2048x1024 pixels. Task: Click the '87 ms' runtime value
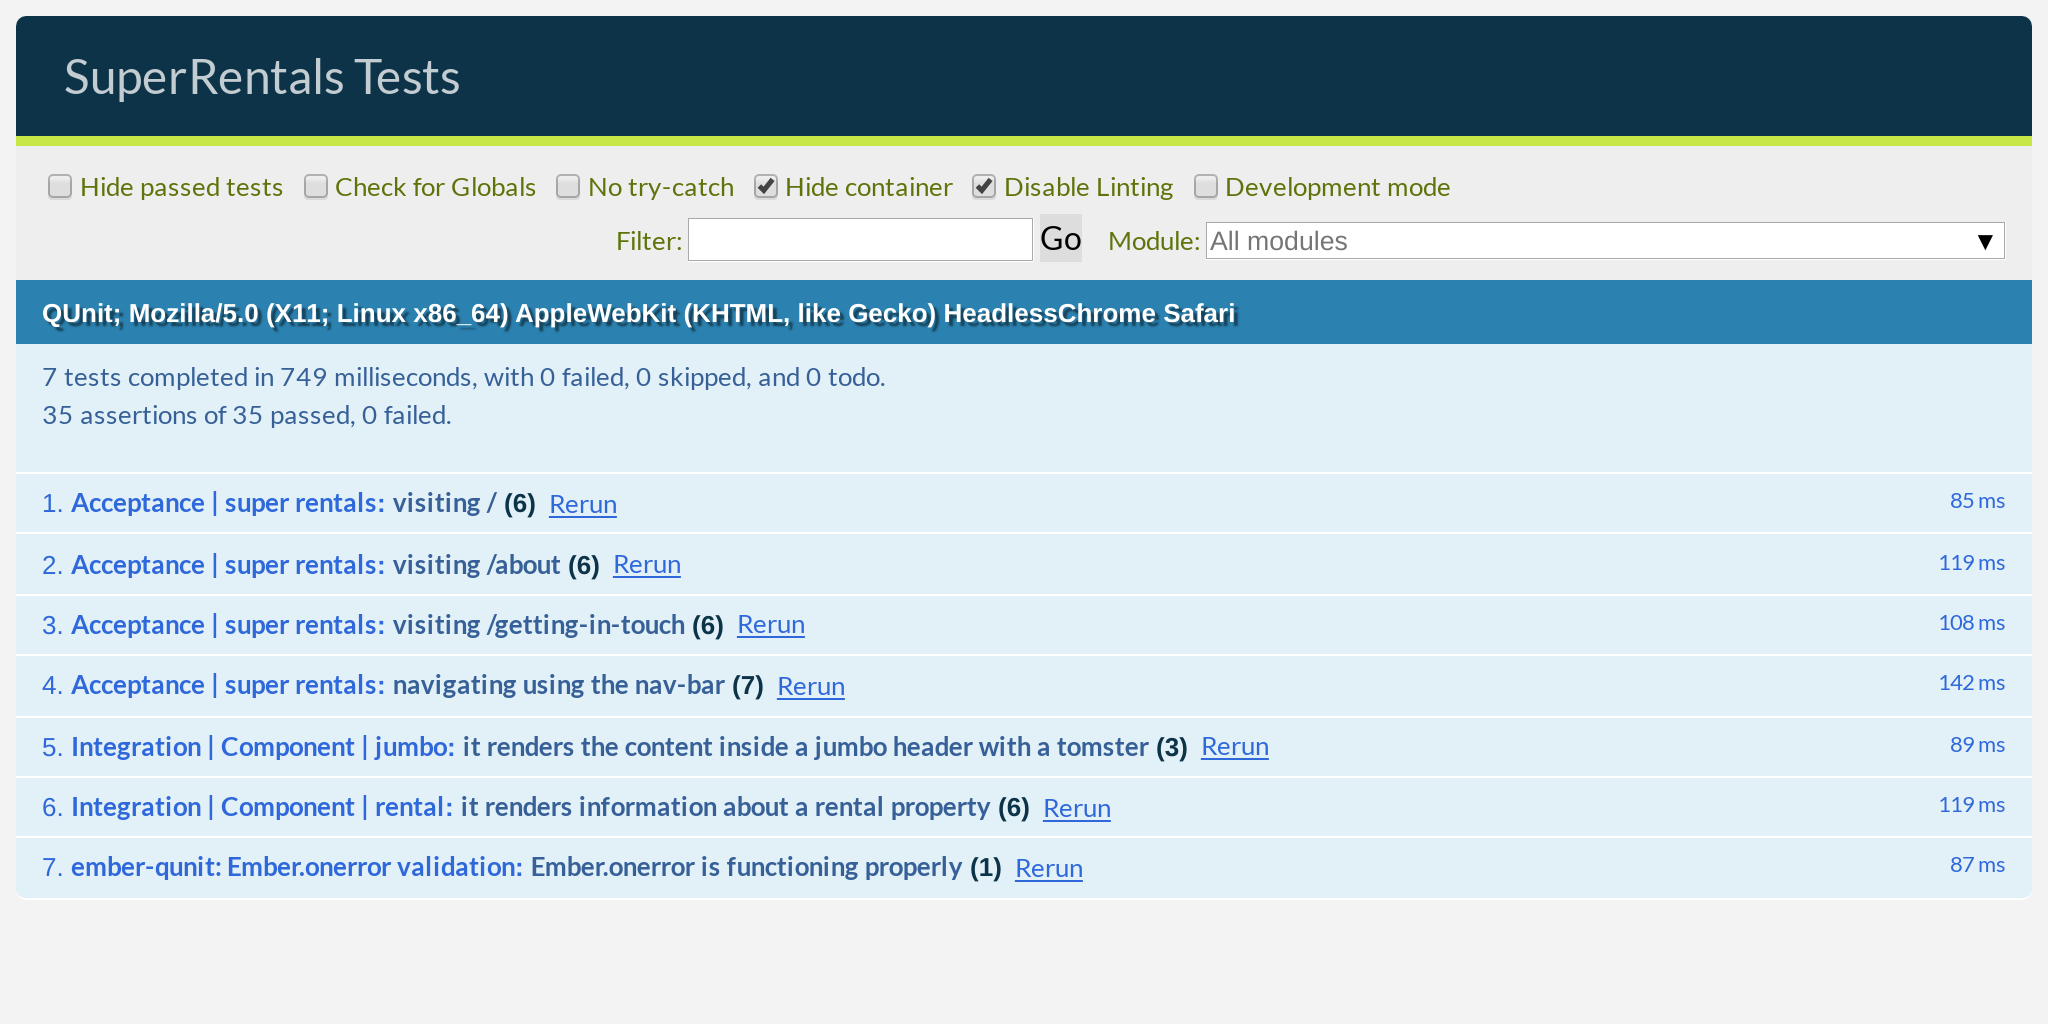[1977, 865]
